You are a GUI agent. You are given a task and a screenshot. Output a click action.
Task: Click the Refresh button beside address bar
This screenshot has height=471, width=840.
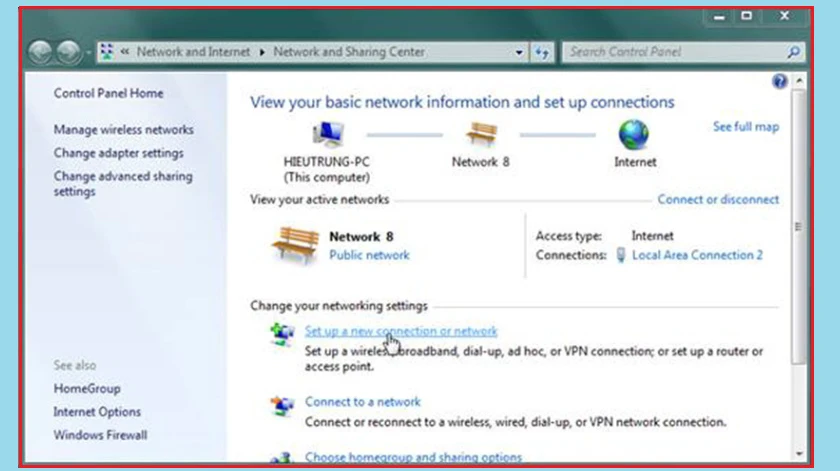tap(542, 52)
